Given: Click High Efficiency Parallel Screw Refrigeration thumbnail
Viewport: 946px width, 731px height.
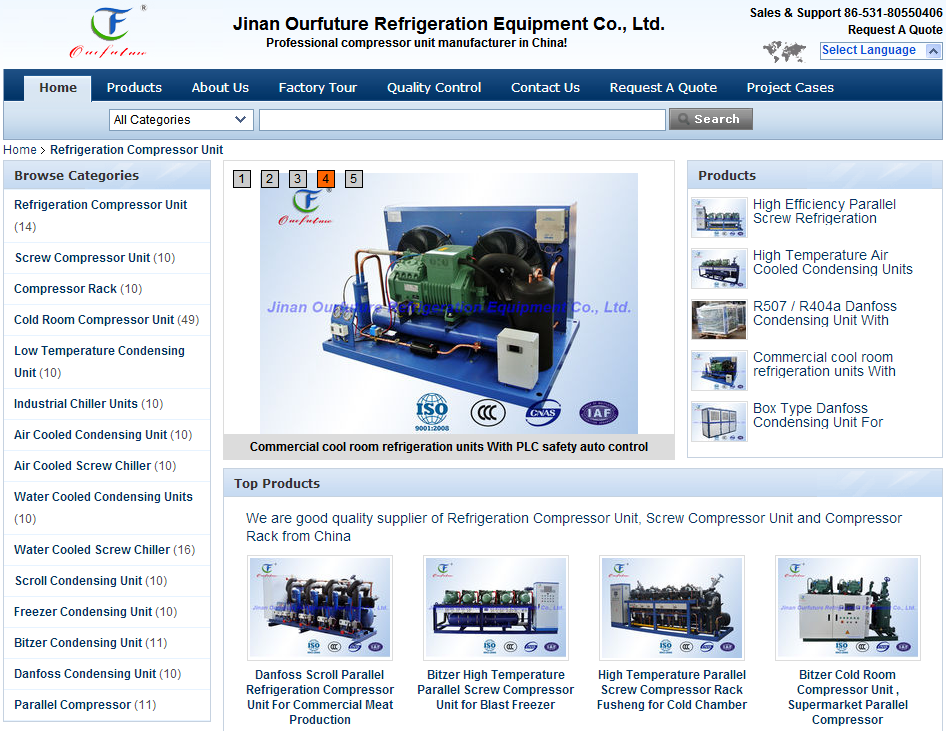Looking at the screenshot, I should click(x=719, y=218).
